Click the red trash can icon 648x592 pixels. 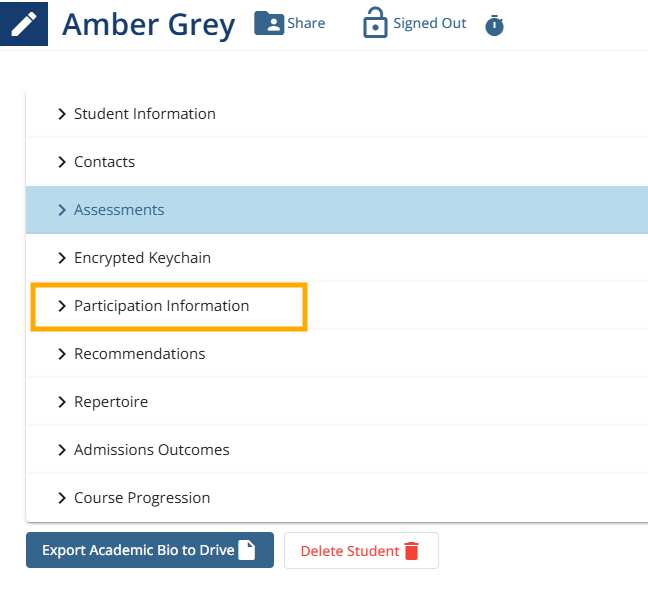[x=412, y=551]
